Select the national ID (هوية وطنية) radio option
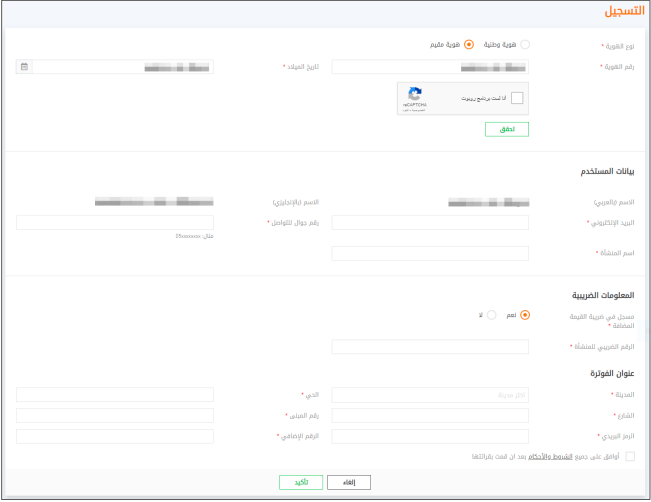This screenshot has width=651, height=502. [526, 44]
